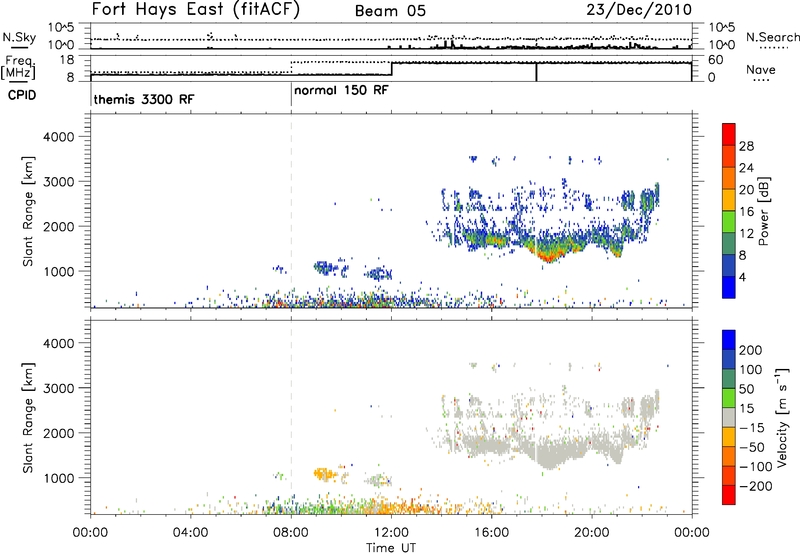Image resolution: width=800 pixels, height=554 pixels.
Task: Click the '20:00' time tick label
Action: tap(592, 533)
